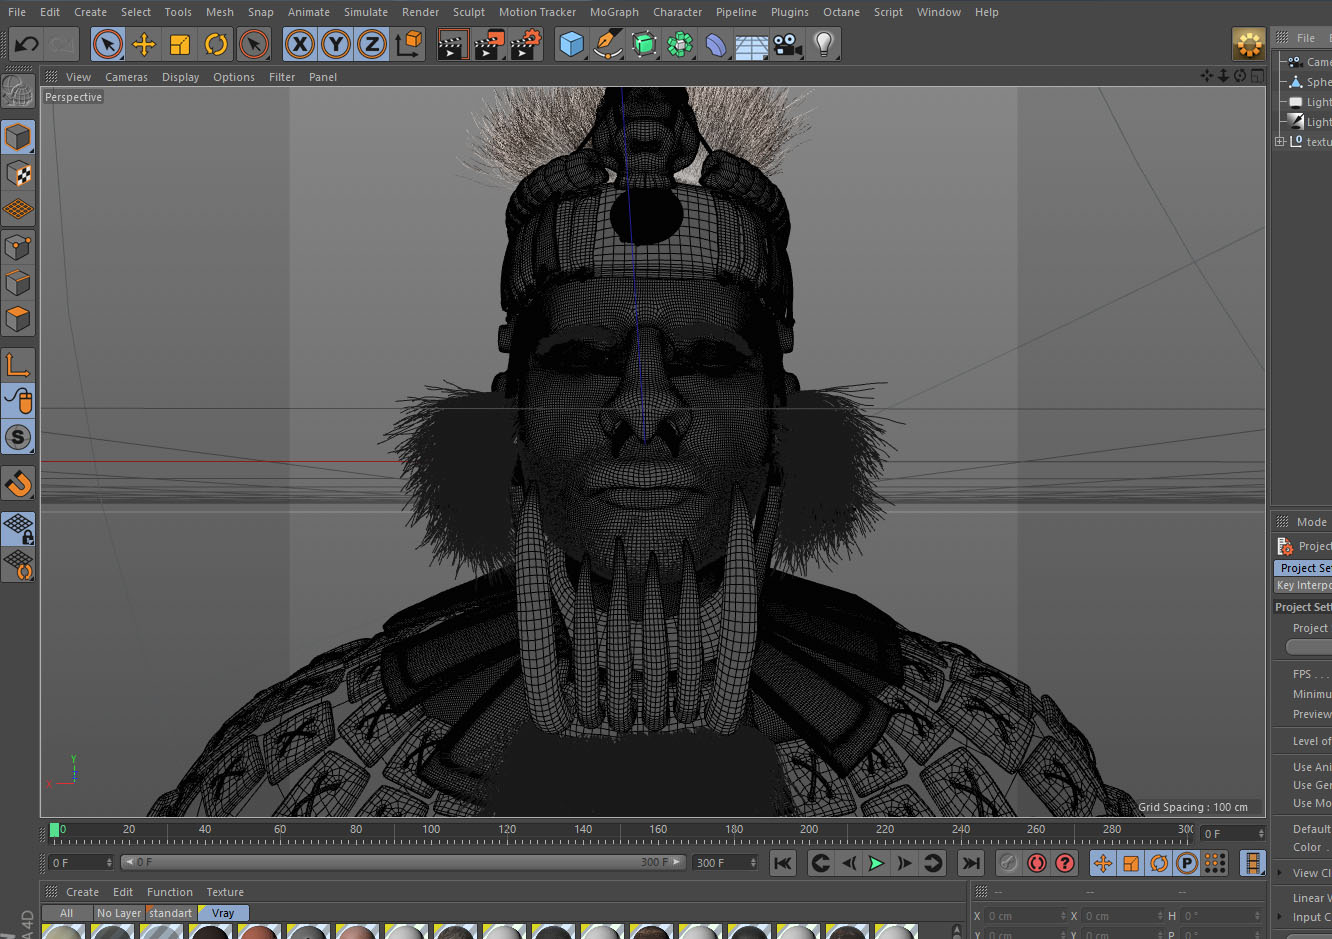
Task: Open the viewport Cameras menu
Action: pyautogui.click(x=126, y=77)
